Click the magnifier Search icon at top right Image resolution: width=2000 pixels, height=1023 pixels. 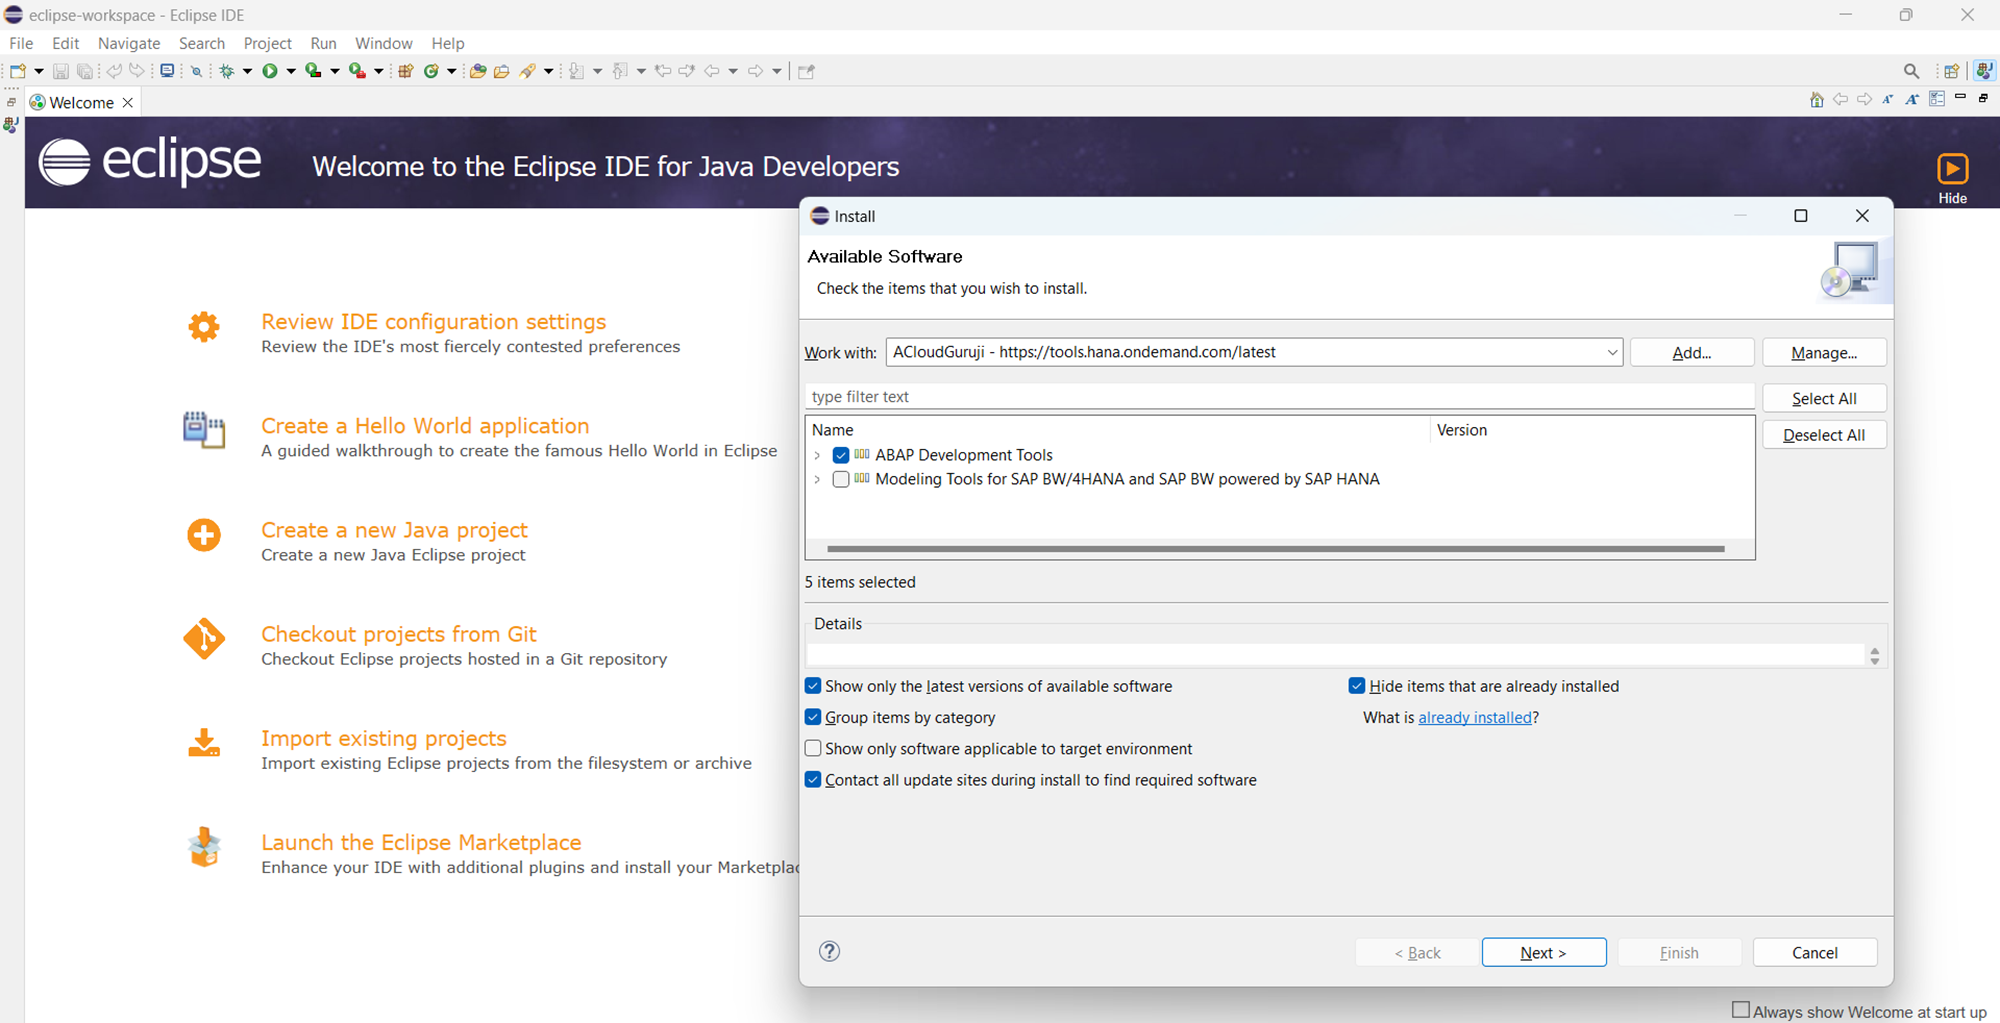1911,71
